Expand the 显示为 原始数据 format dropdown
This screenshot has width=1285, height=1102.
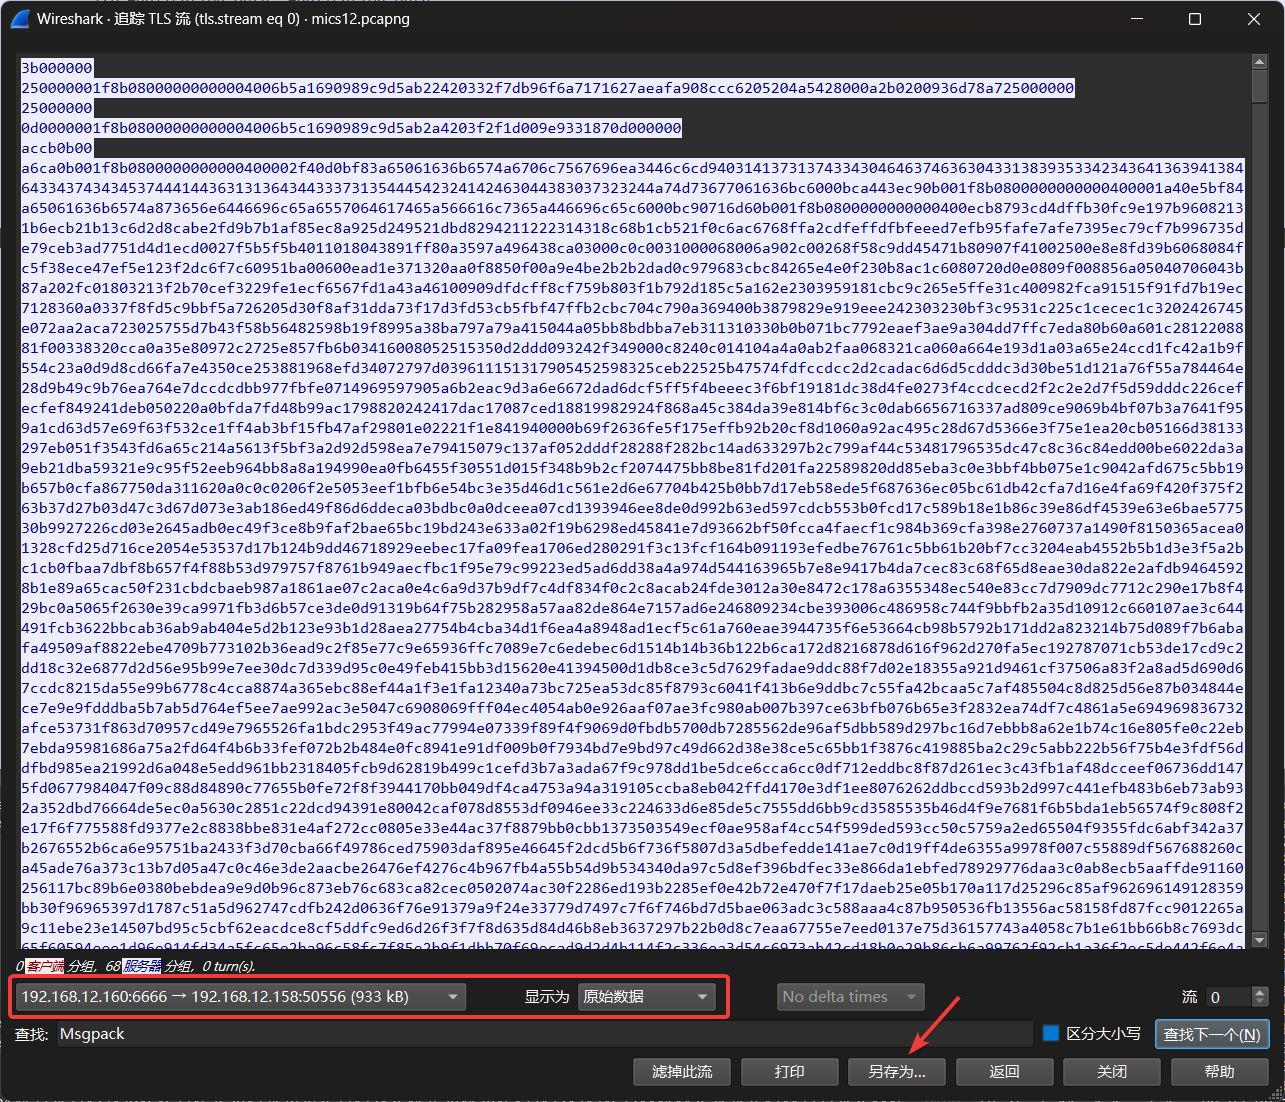pos(647,997)
